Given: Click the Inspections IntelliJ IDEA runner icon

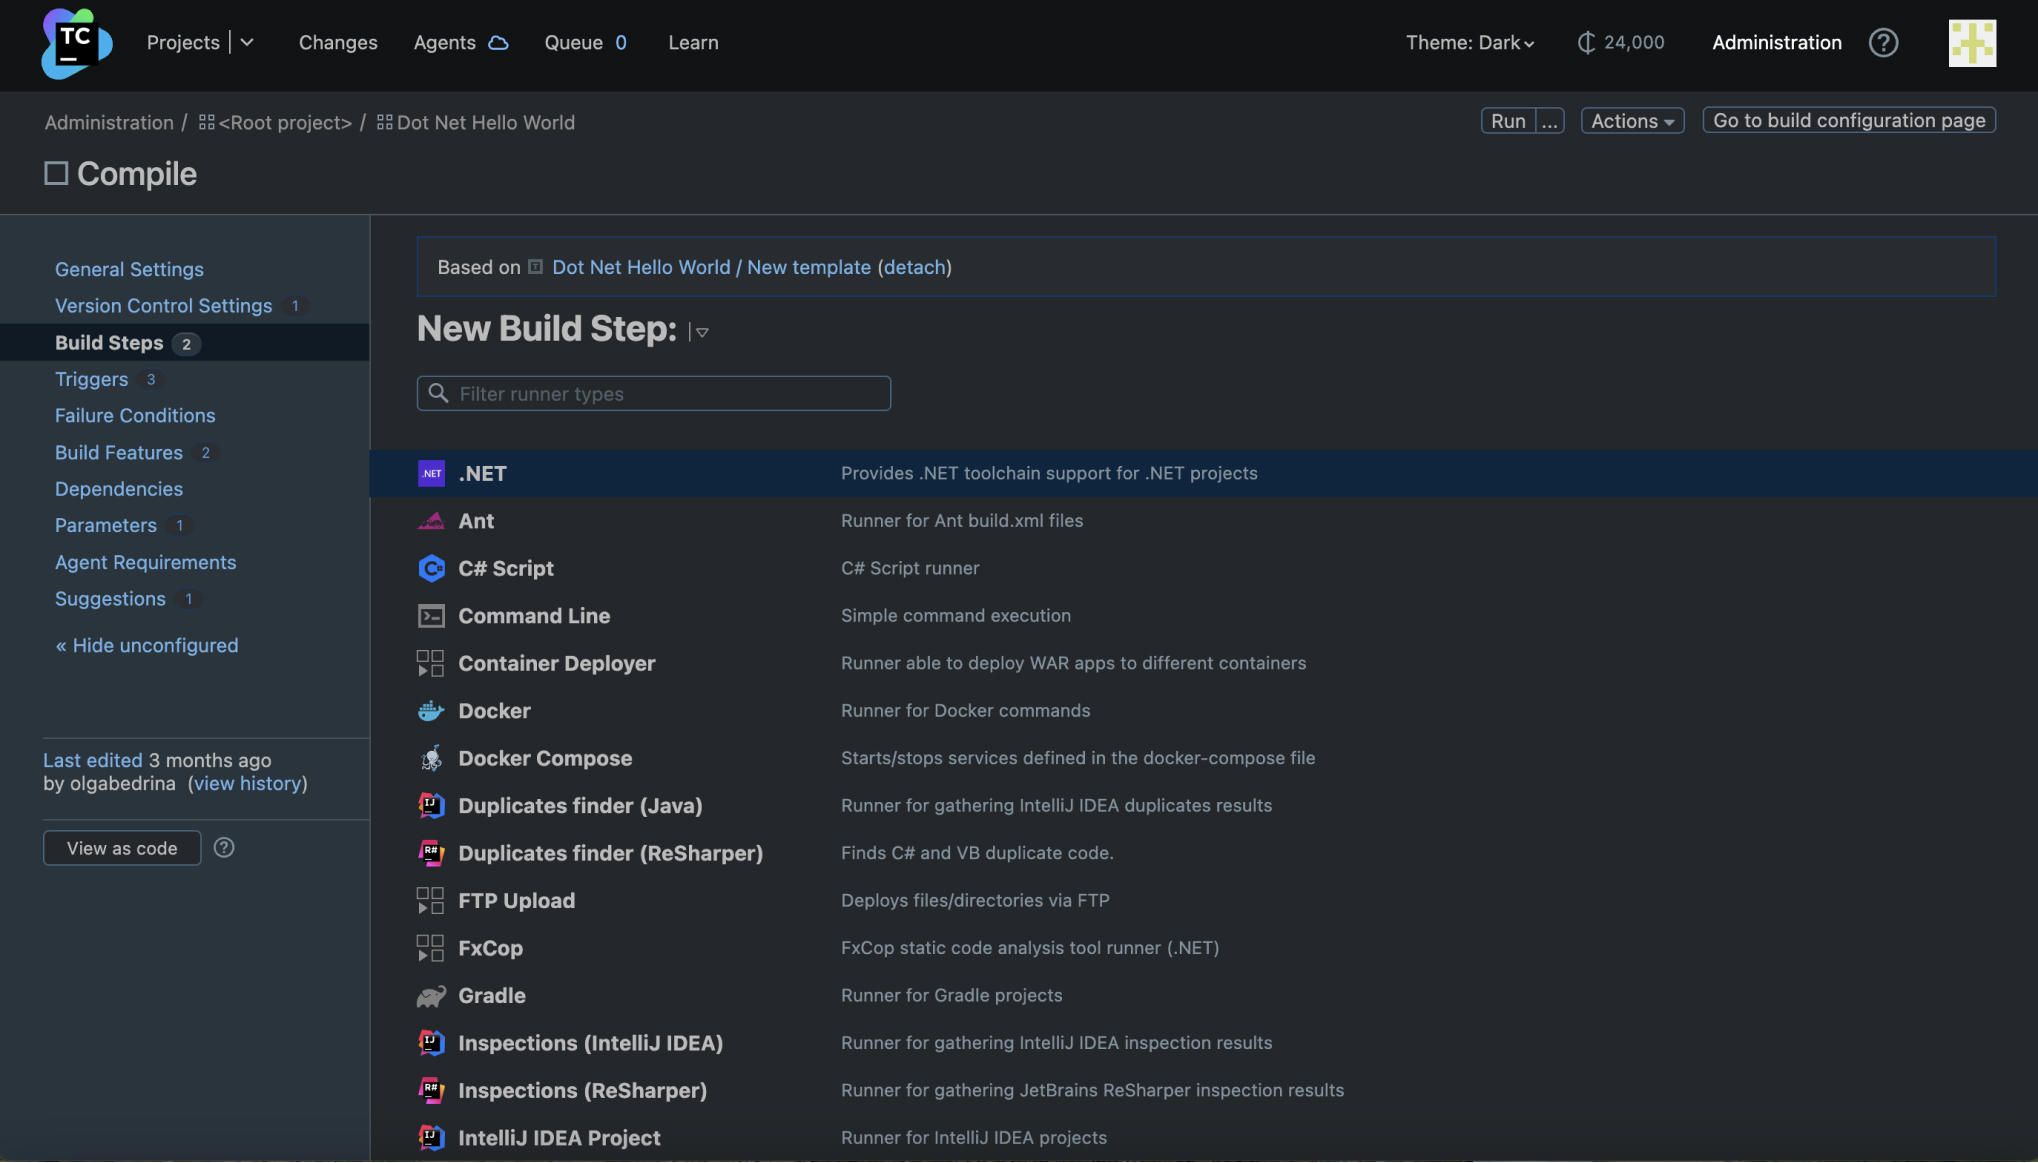Looking at the screenshot, I should pyautogui.click(x=431, y=1041).
